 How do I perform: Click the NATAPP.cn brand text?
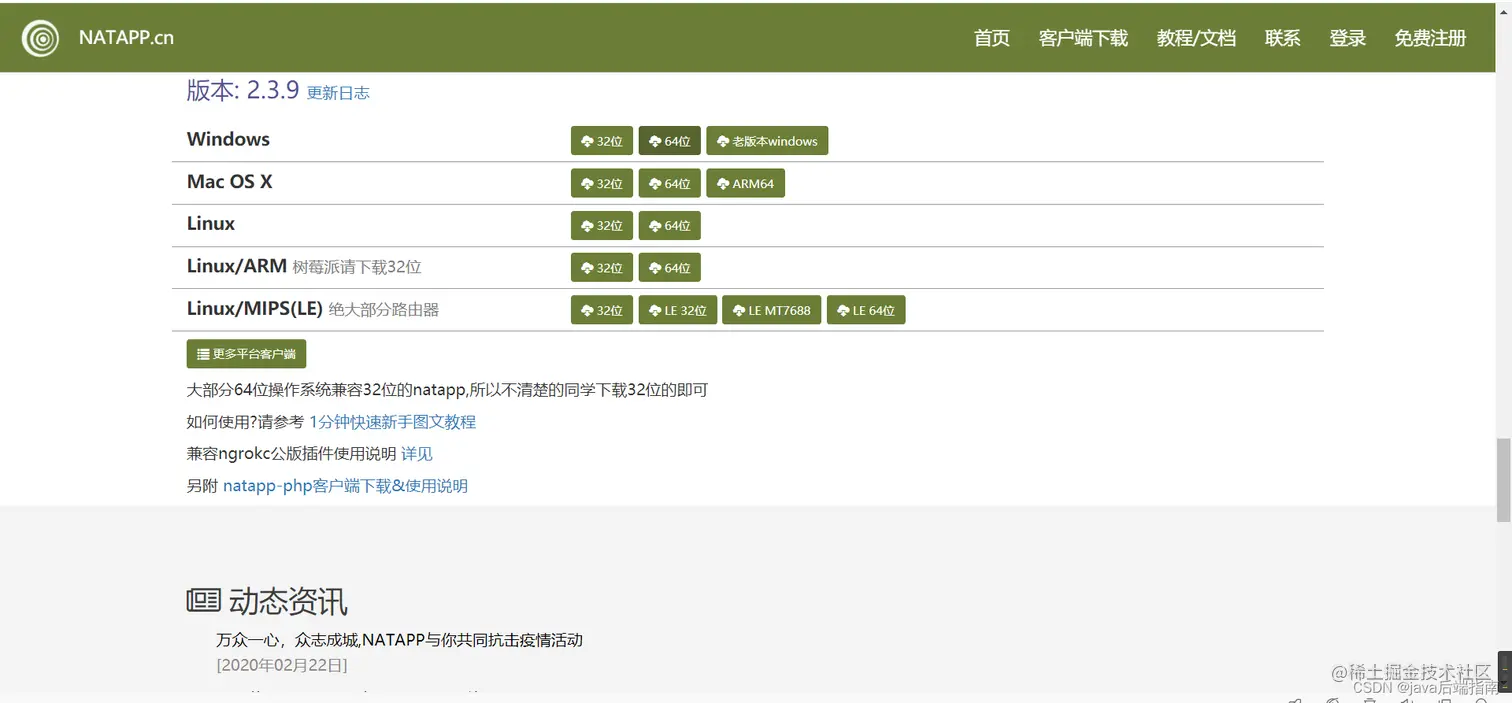pyautogui.click(x=126, y=38)
